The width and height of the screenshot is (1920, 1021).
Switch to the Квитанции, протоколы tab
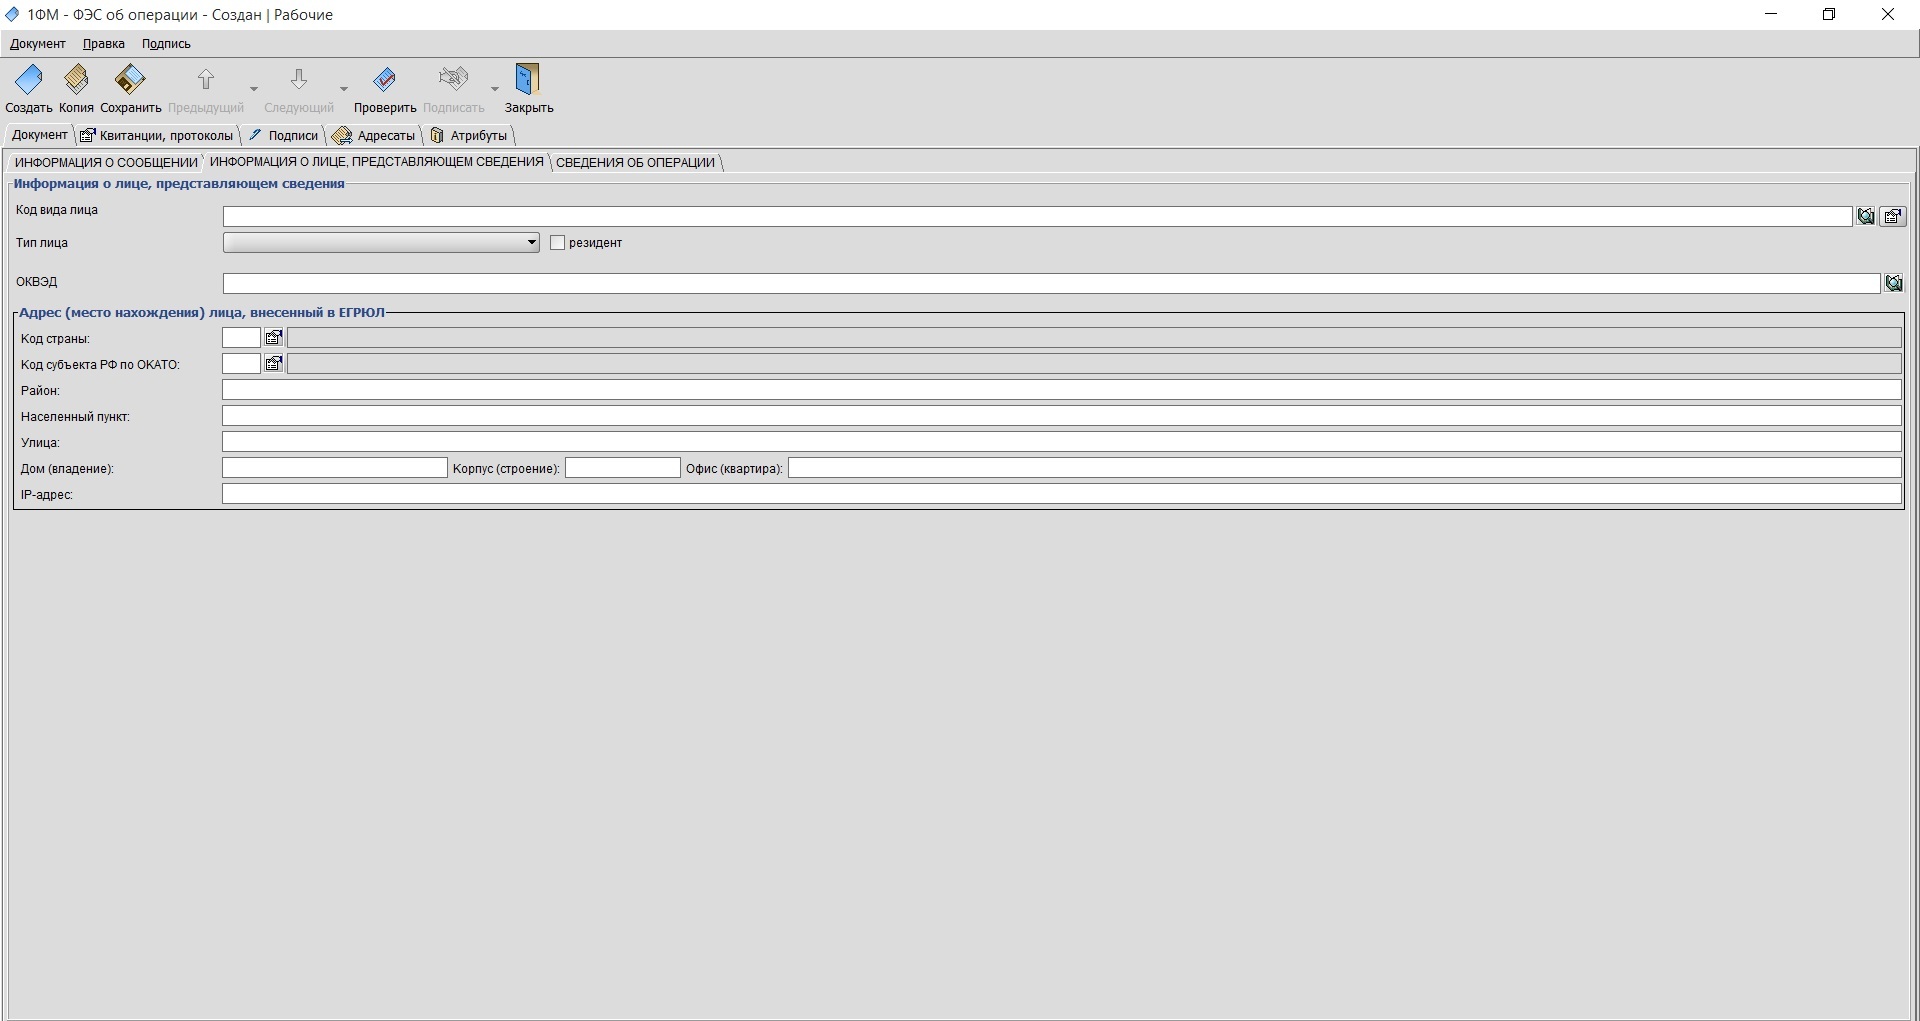point(157,135)
